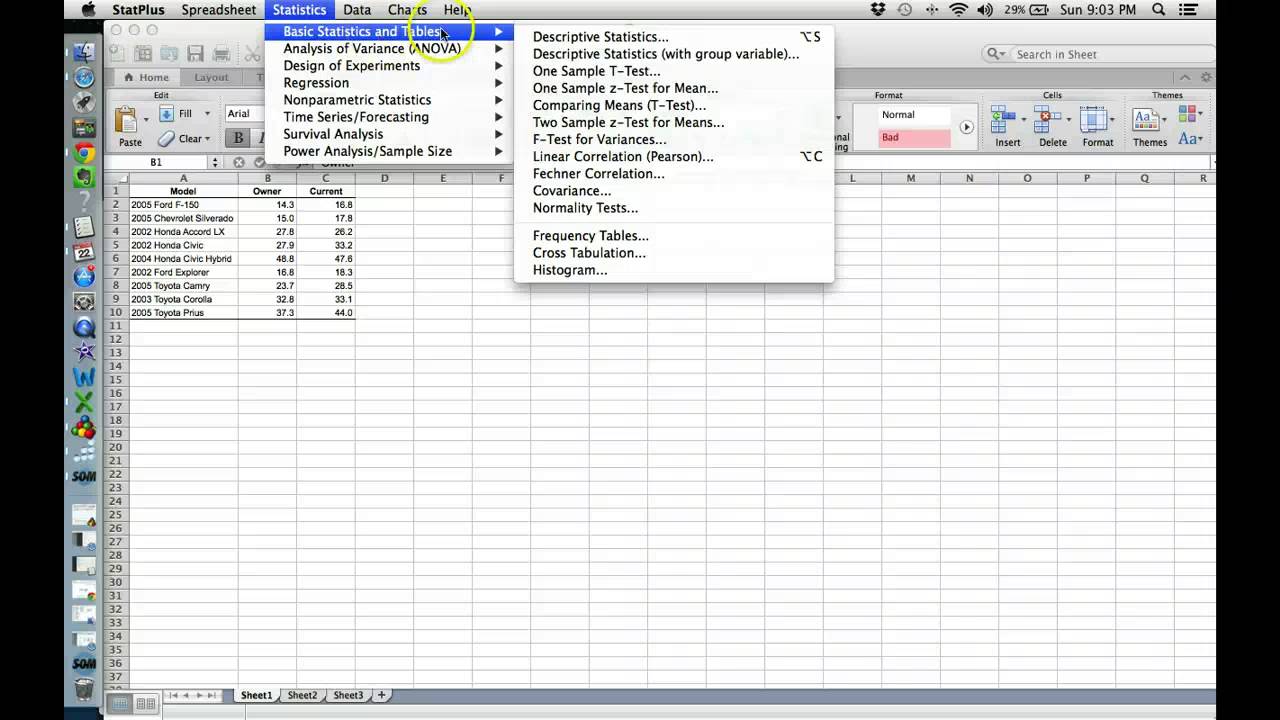This screenshot has height=720, width=1280.
Task: Open iMovie star icon in dock
Action: tap(84, 352)
